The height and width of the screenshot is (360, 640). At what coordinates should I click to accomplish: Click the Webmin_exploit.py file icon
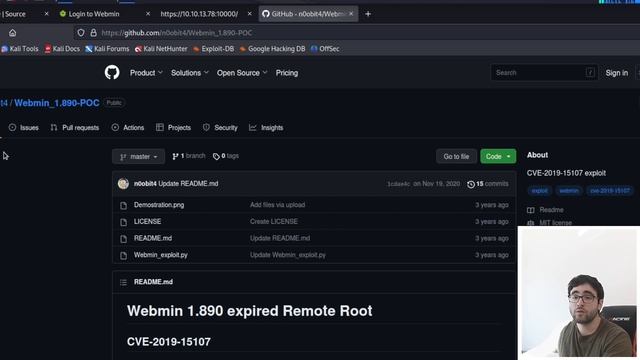(x=123, y=256)
